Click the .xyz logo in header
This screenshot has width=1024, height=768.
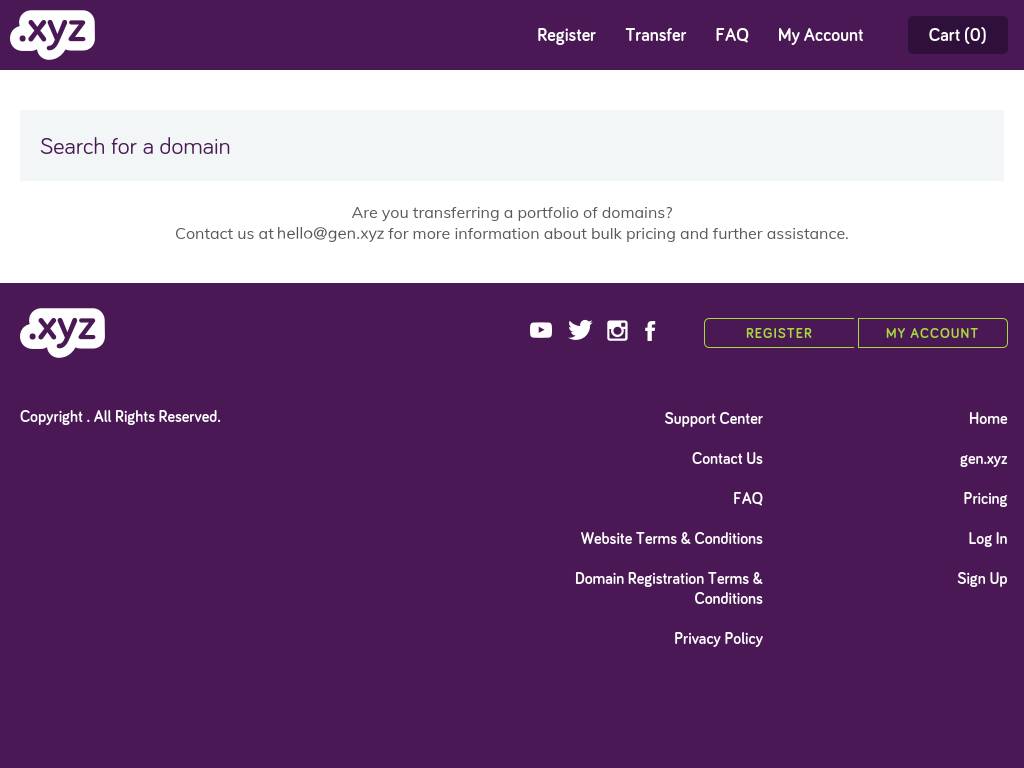53,35
